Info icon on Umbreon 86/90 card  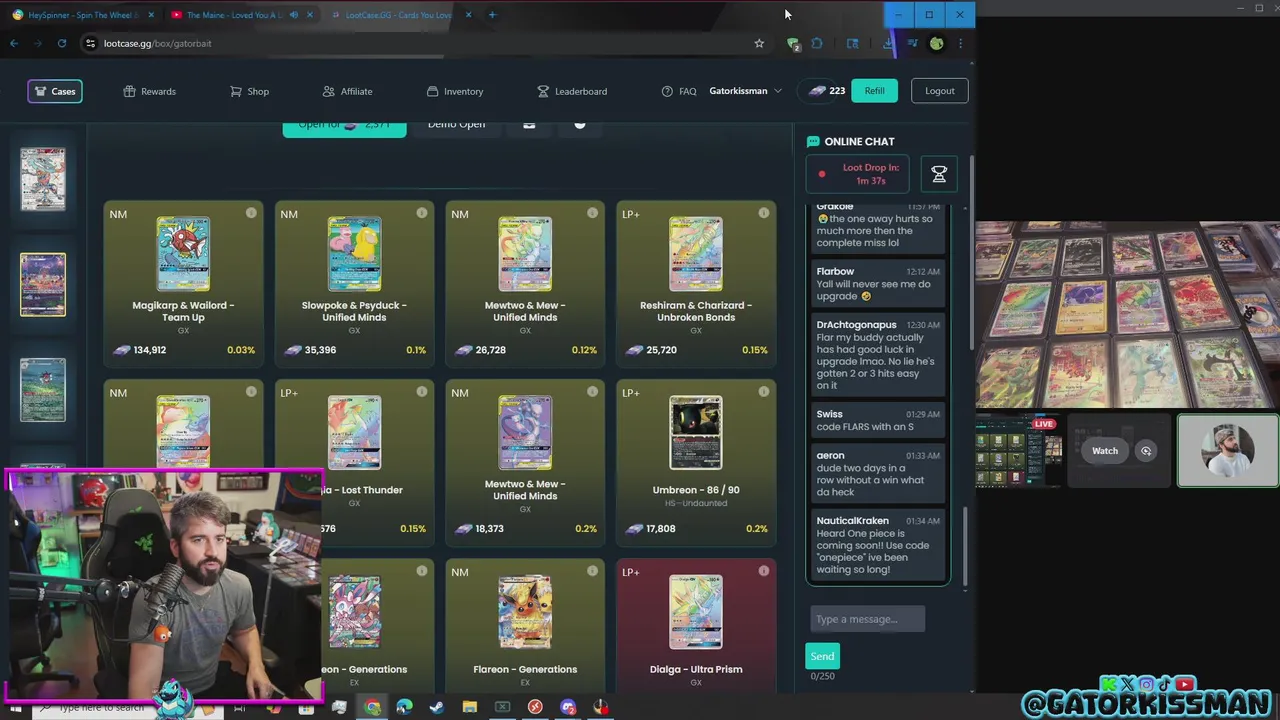pyautogui.click(x=764, y=392)
